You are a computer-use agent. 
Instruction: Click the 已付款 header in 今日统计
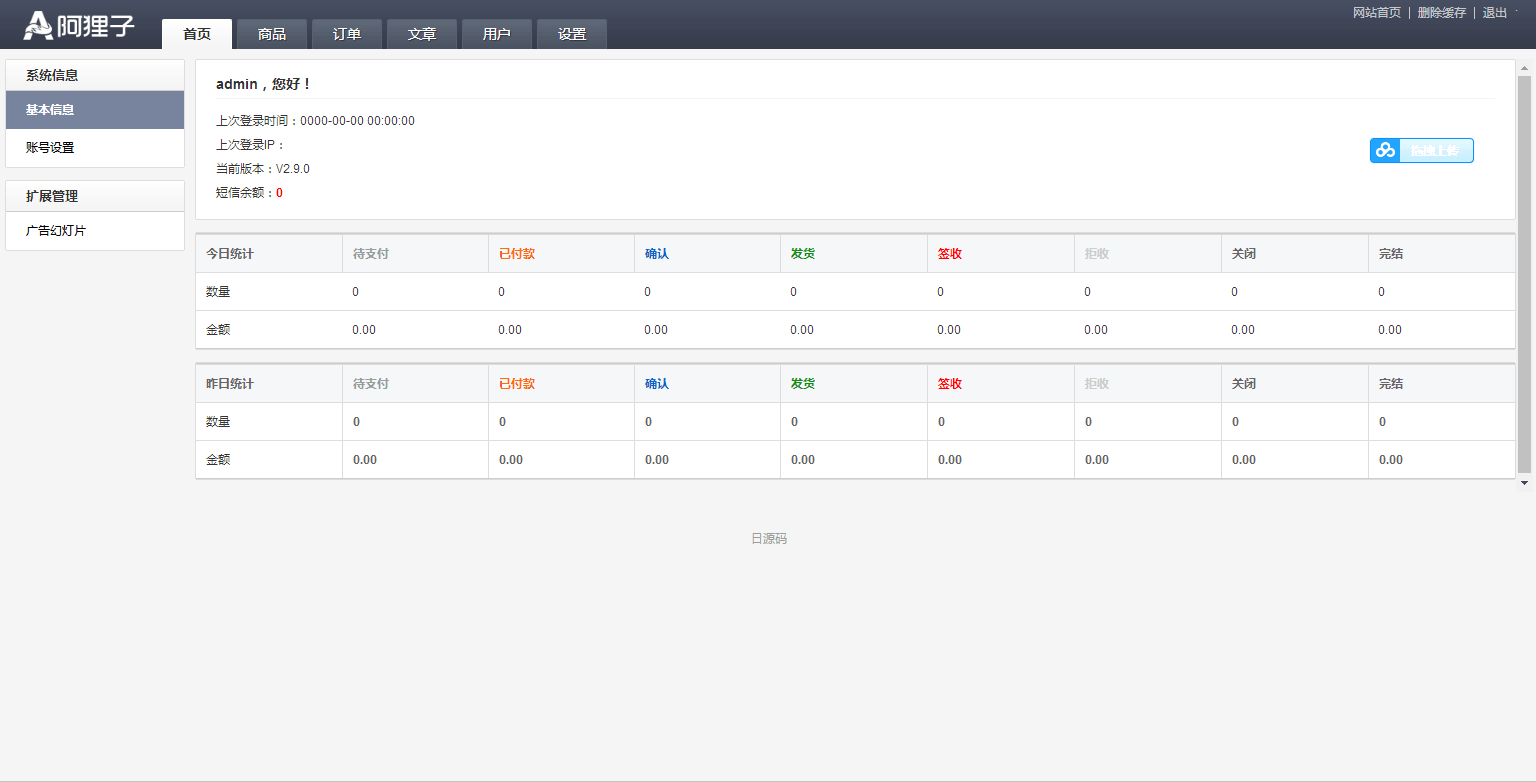pos(517,254)
